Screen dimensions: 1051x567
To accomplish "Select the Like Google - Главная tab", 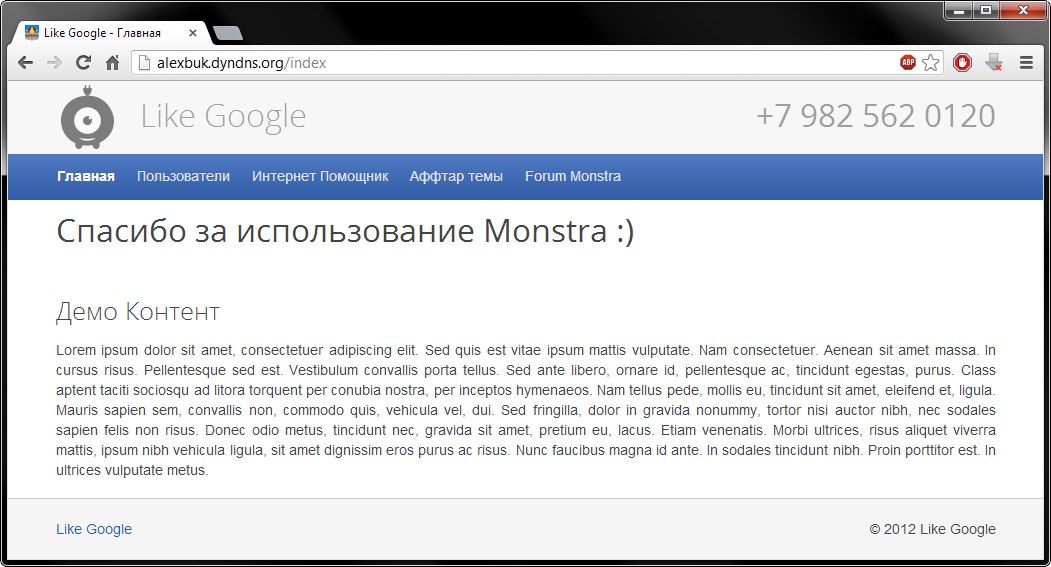I will click(x=102, y=33).
